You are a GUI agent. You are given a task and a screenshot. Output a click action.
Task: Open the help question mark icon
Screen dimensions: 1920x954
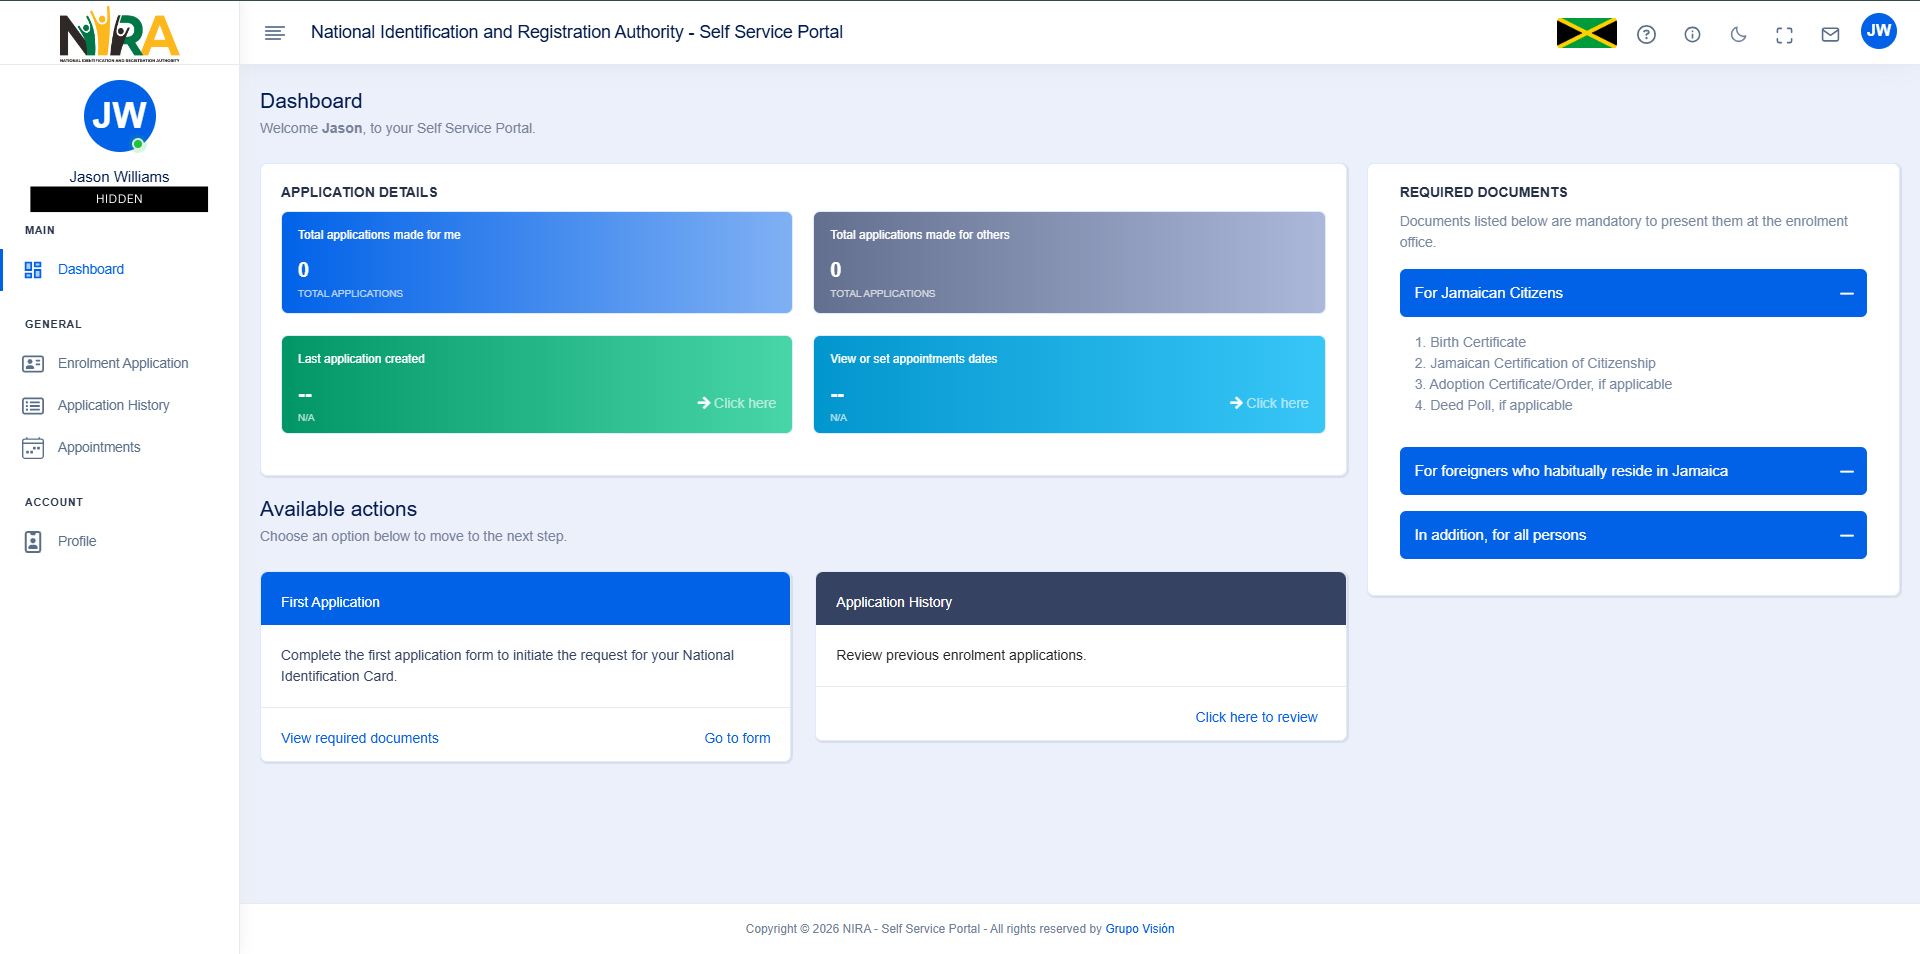coord(1646,35)
